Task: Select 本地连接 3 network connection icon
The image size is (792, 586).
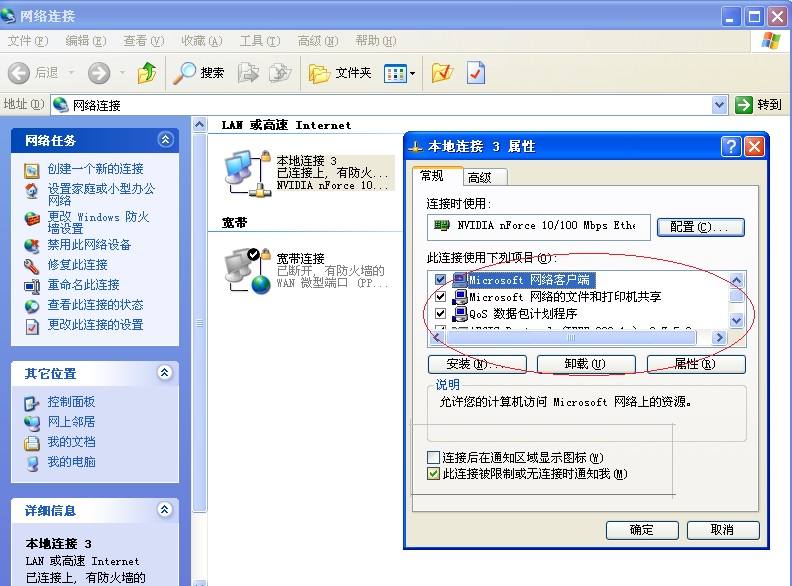Action: click(x=248, y=173)
